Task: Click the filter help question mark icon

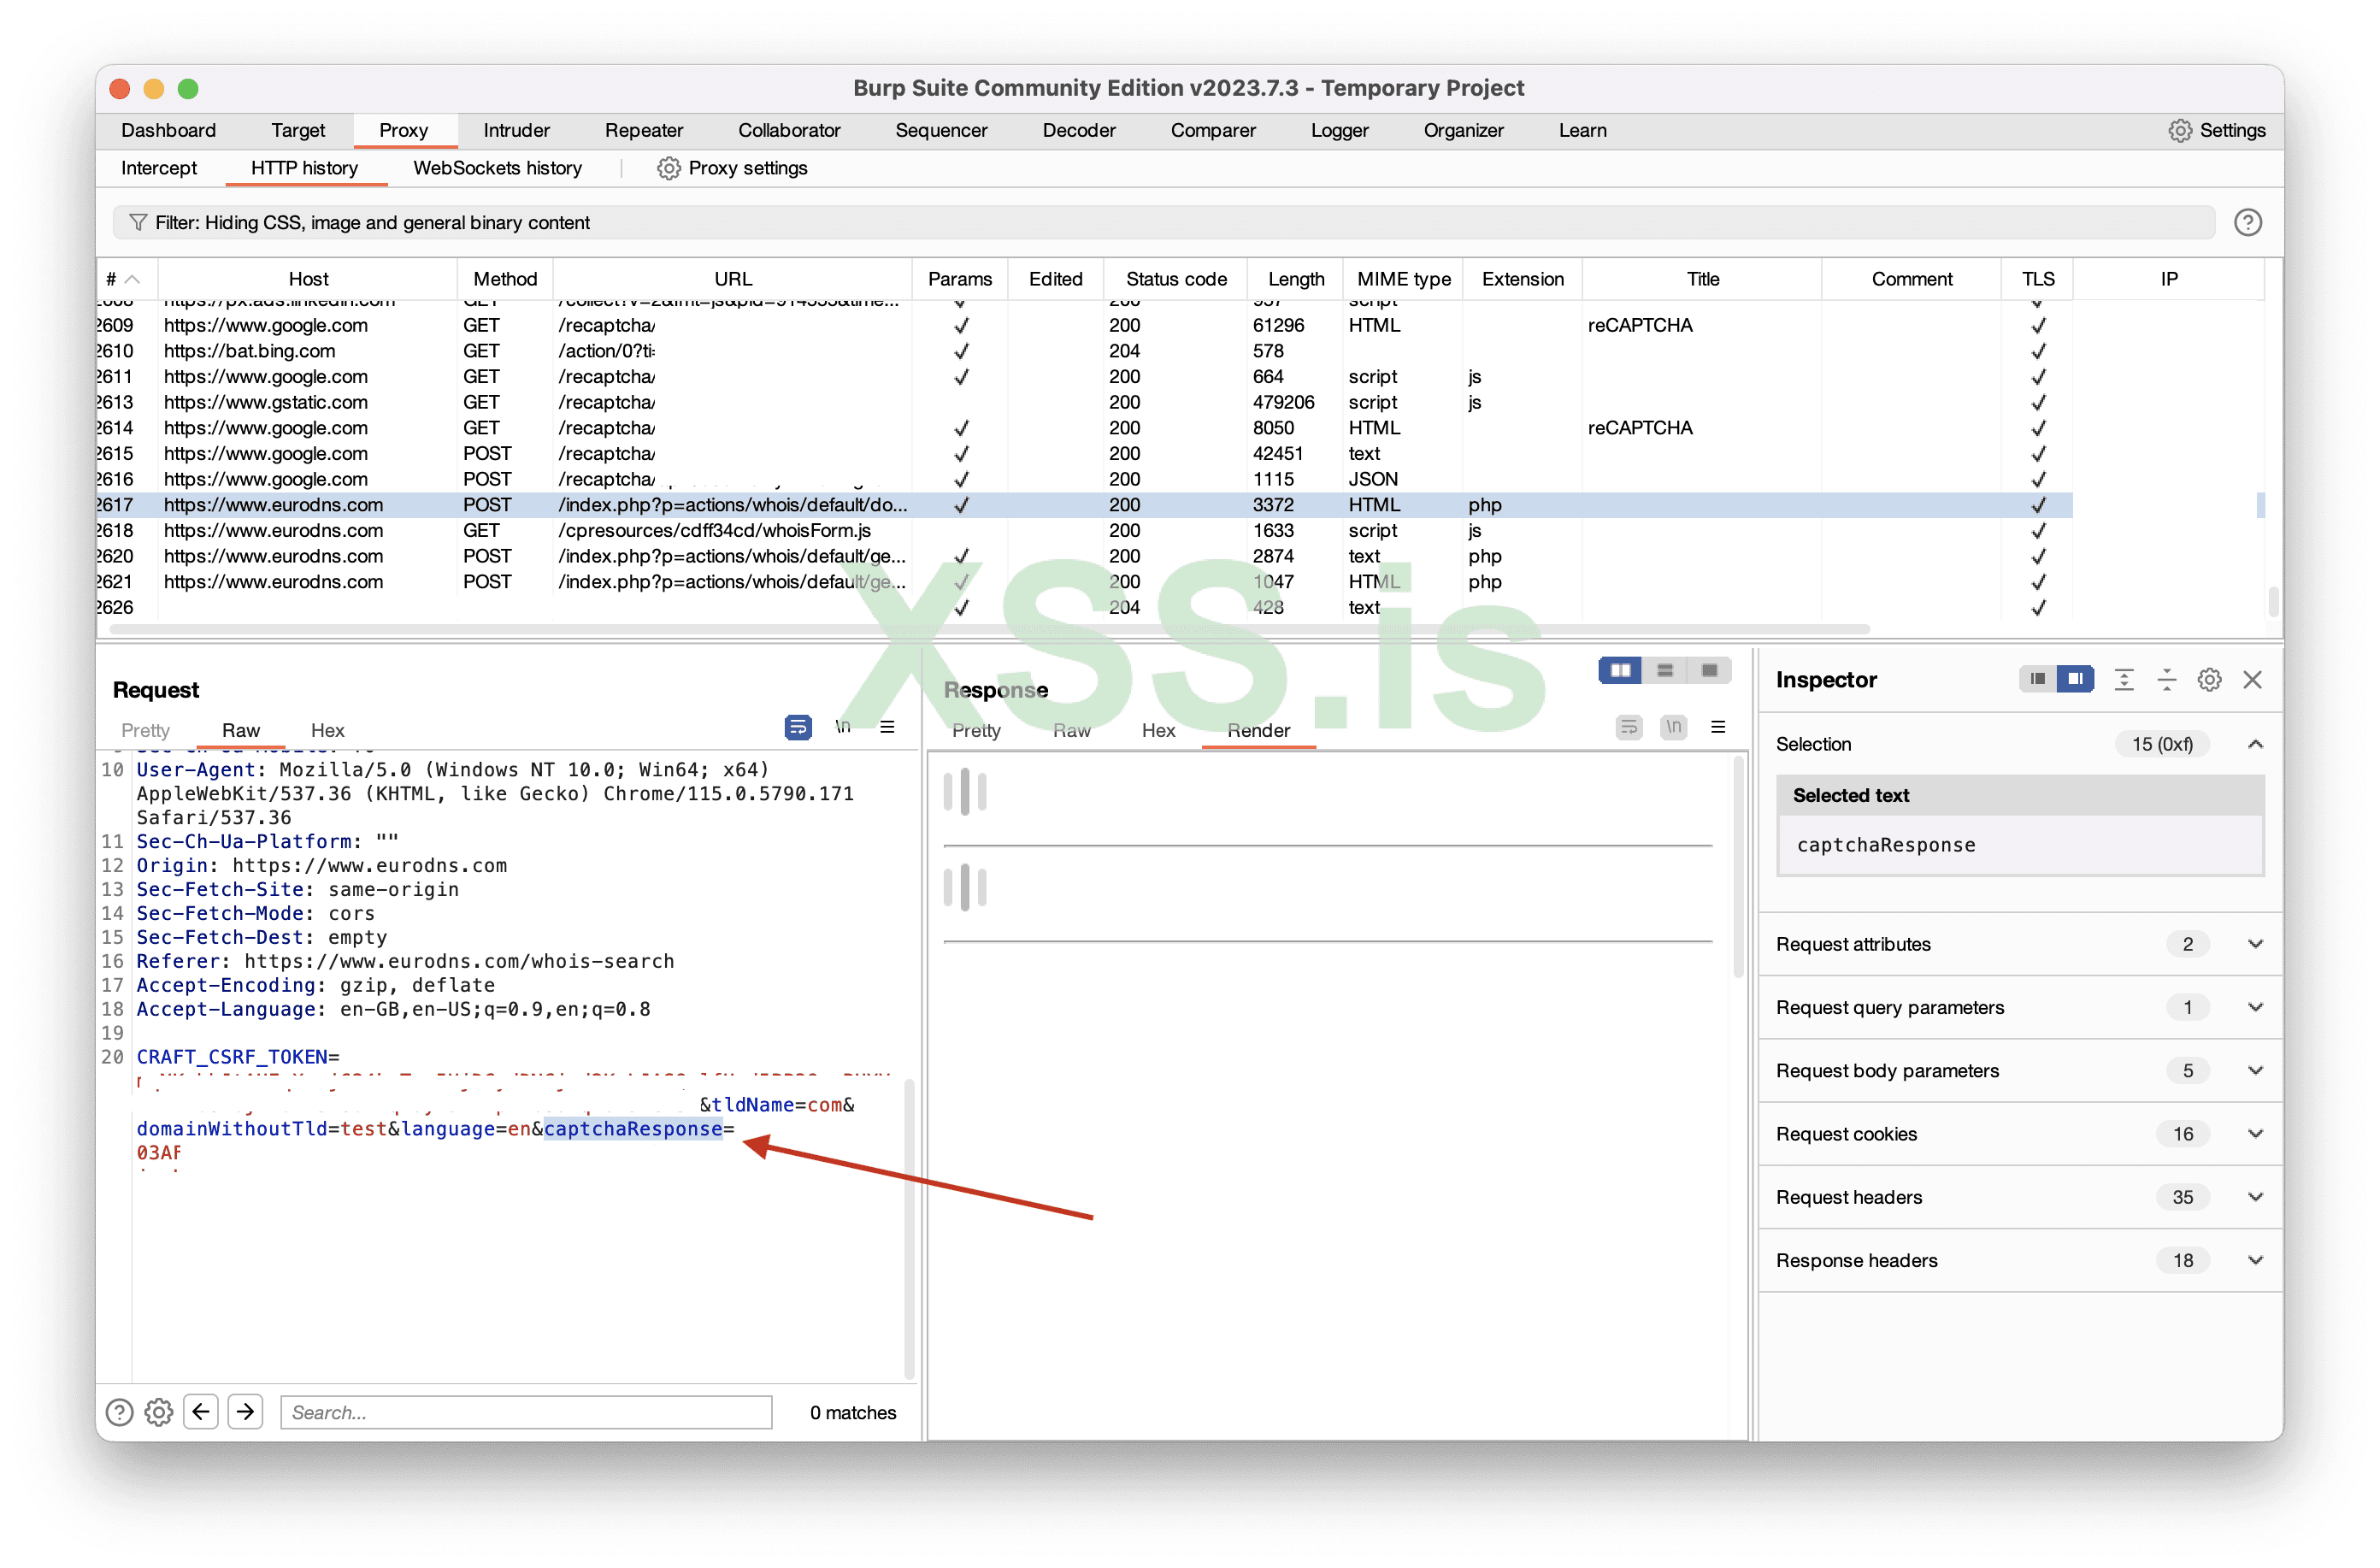Action: pos(2247,222)
